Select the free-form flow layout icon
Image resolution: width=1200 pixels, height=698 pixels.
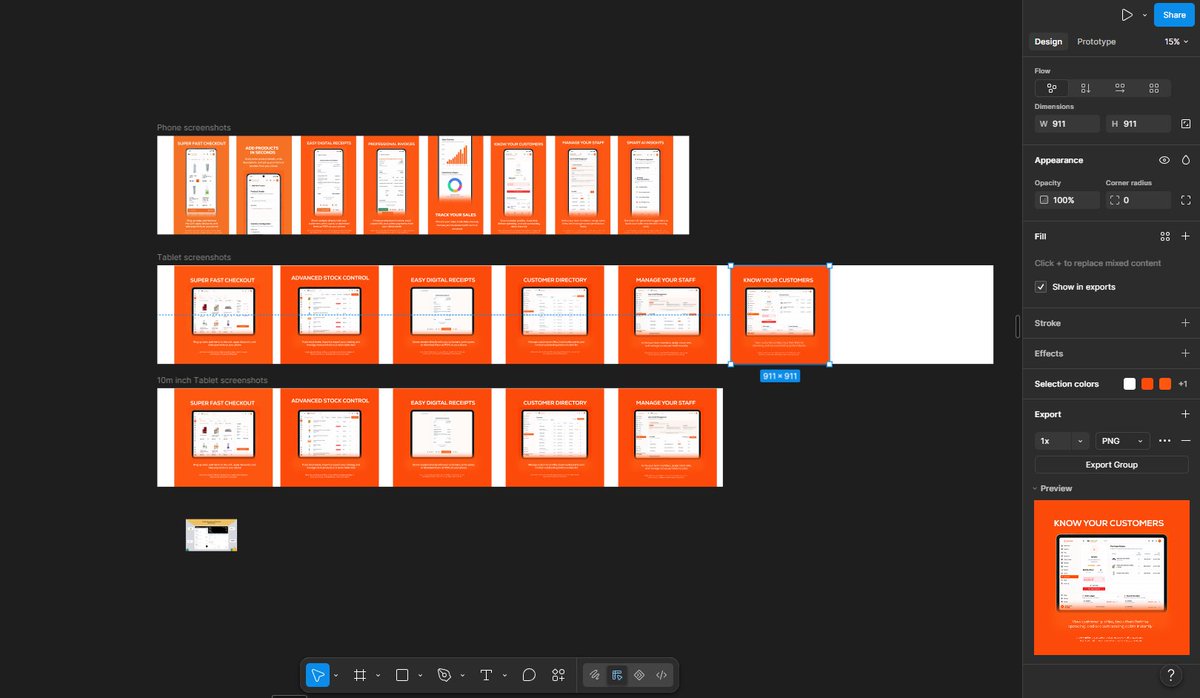(1052, 88)
